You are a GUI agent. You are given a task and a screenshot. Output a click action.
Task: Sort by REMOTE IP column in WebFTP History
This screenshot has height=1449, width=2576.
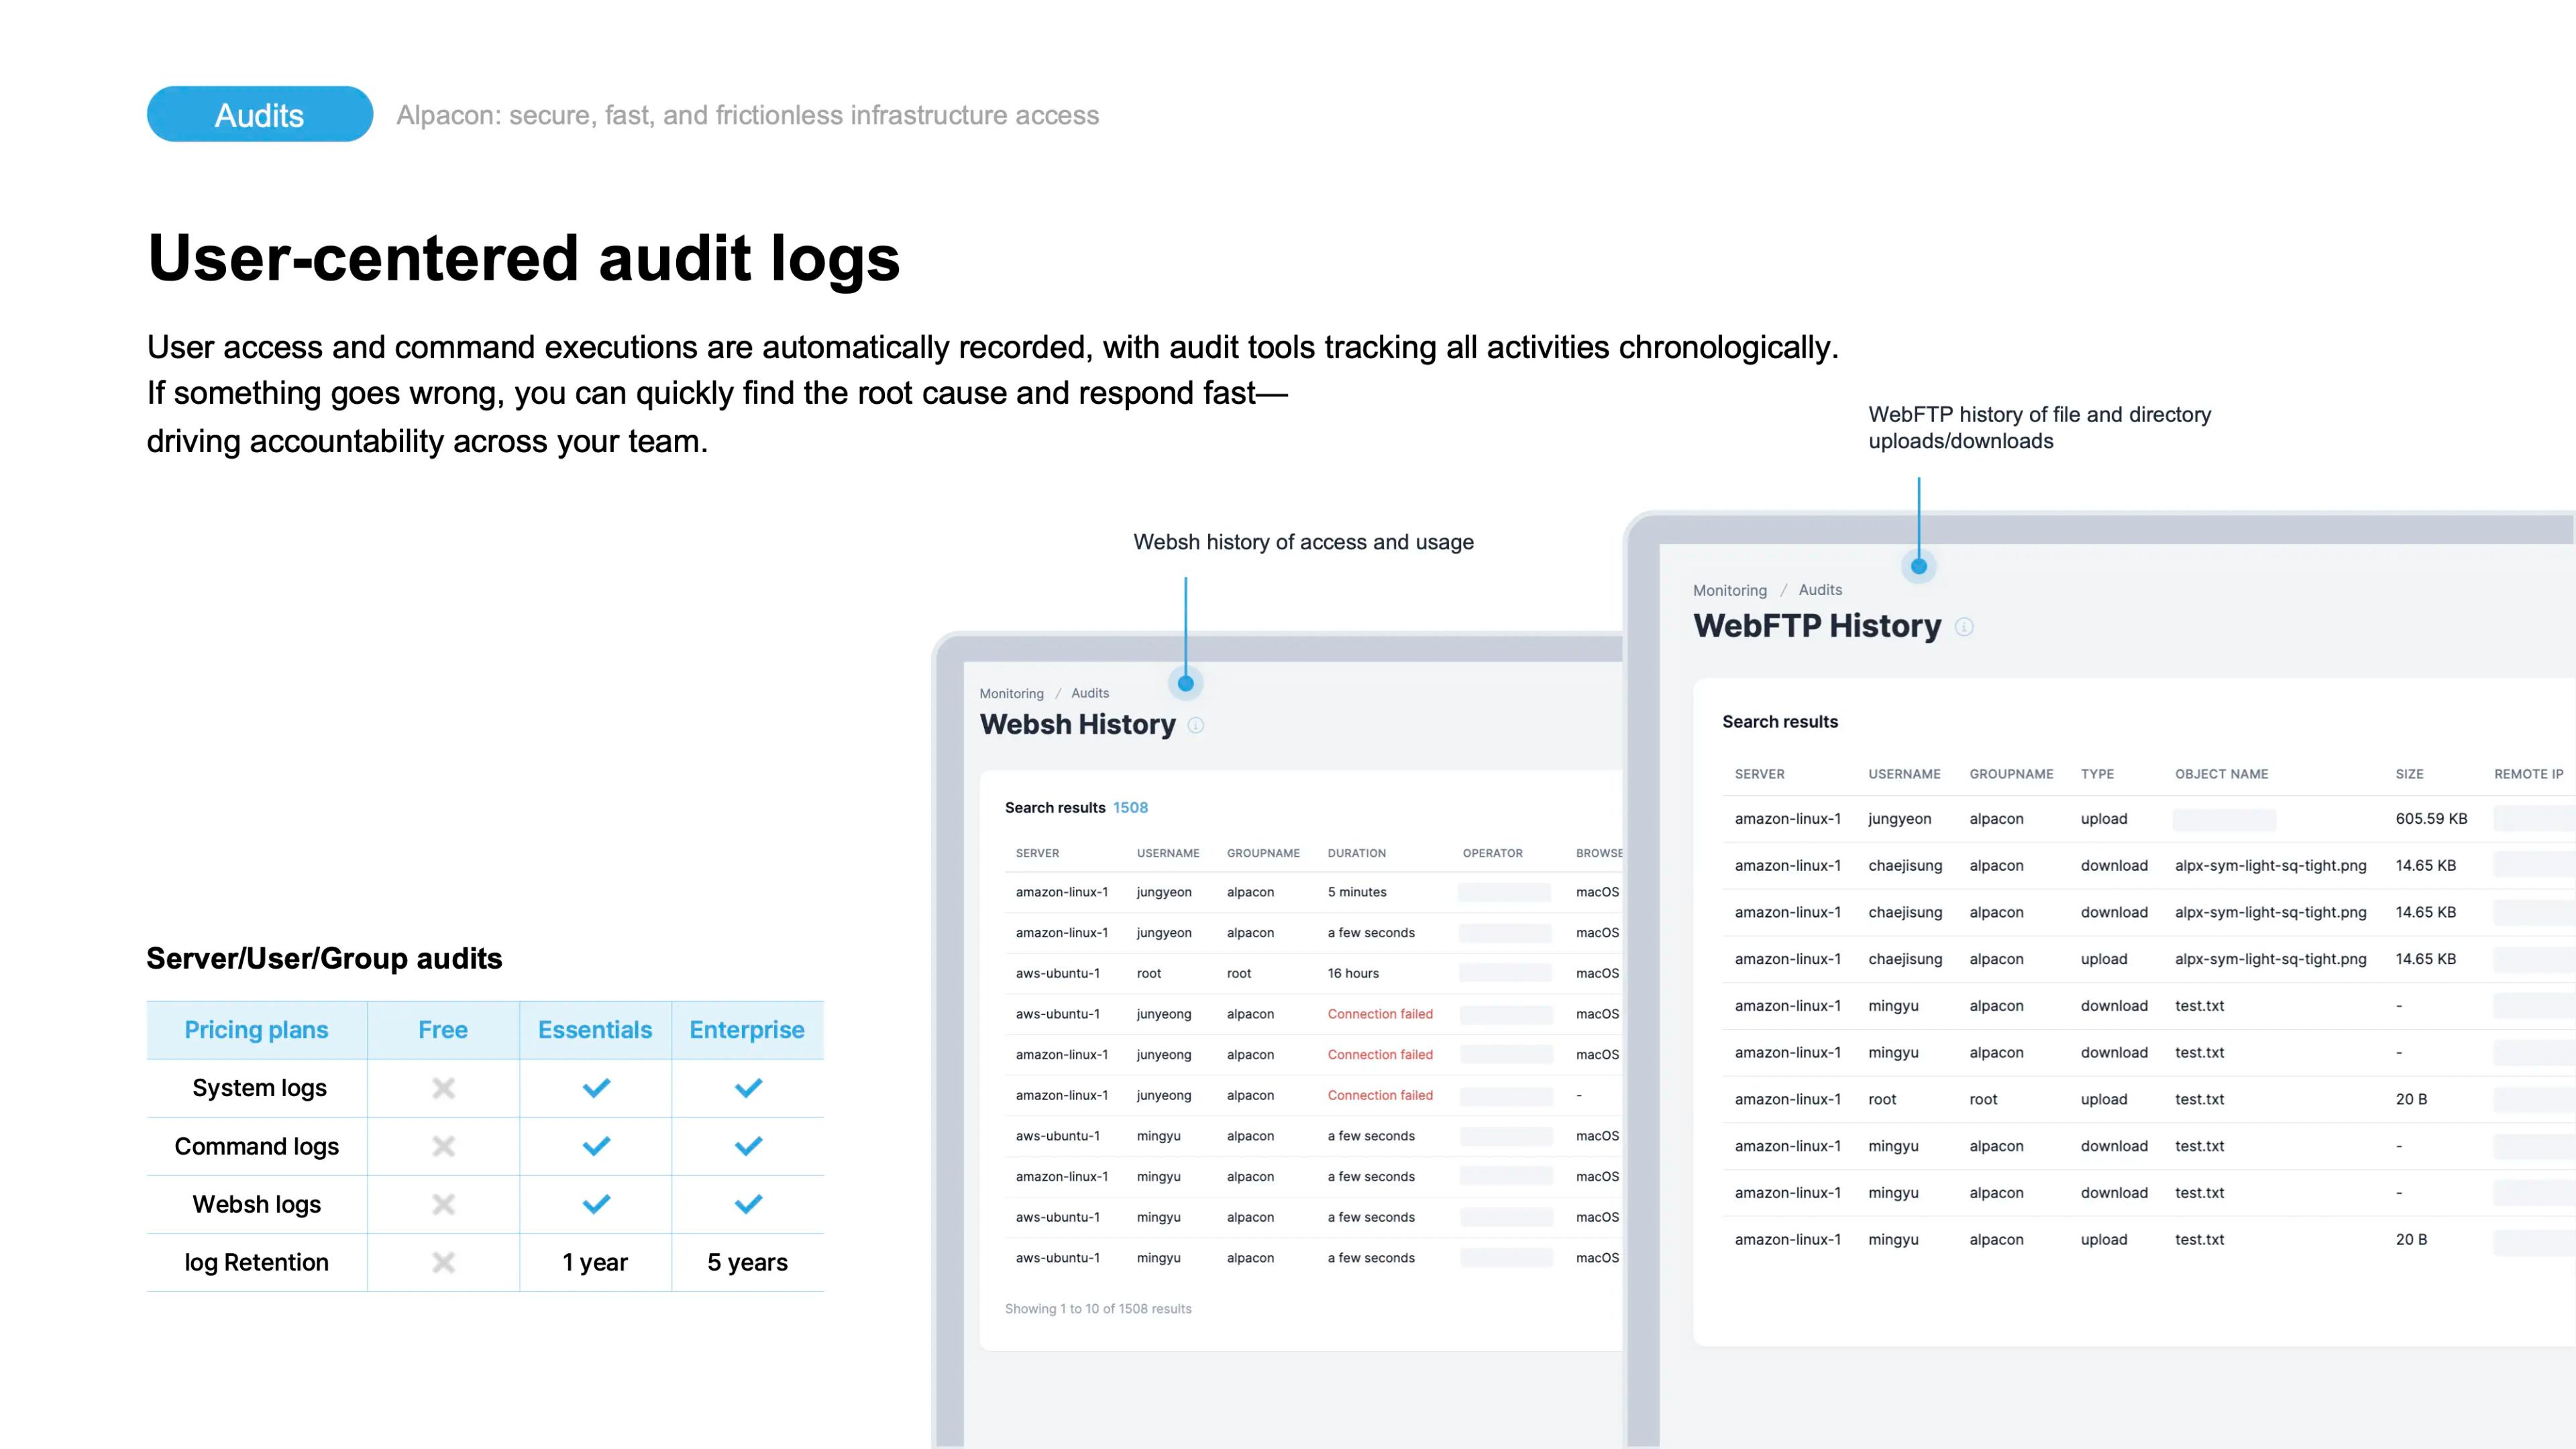[x=2528, y=774]
